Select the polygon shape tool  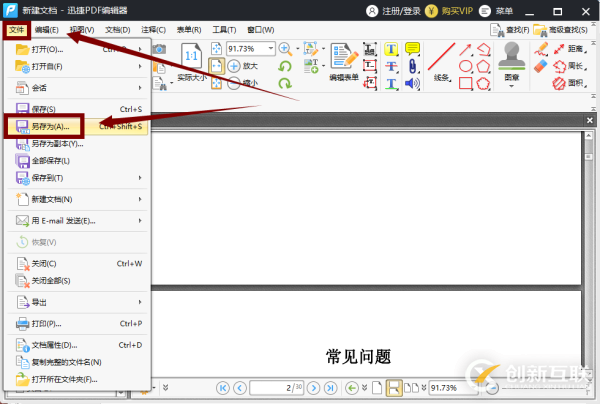click(483, 66)
